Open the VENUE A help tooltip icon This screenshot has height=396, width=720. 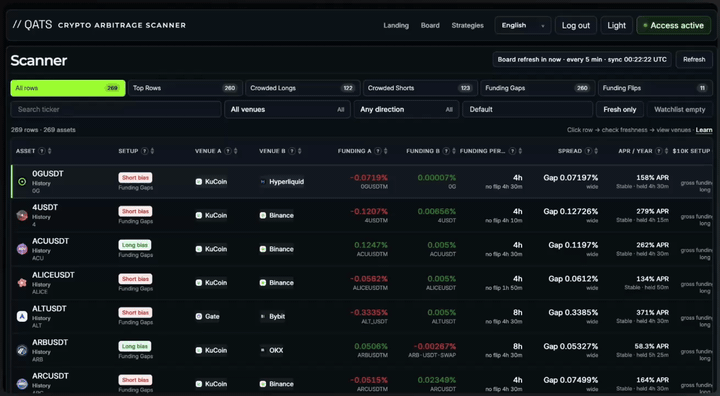(228, 151)
